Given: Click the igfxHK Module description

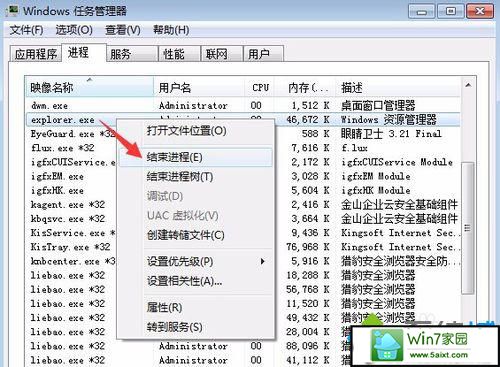Looking at the screenshot, I should click(375, 191).
